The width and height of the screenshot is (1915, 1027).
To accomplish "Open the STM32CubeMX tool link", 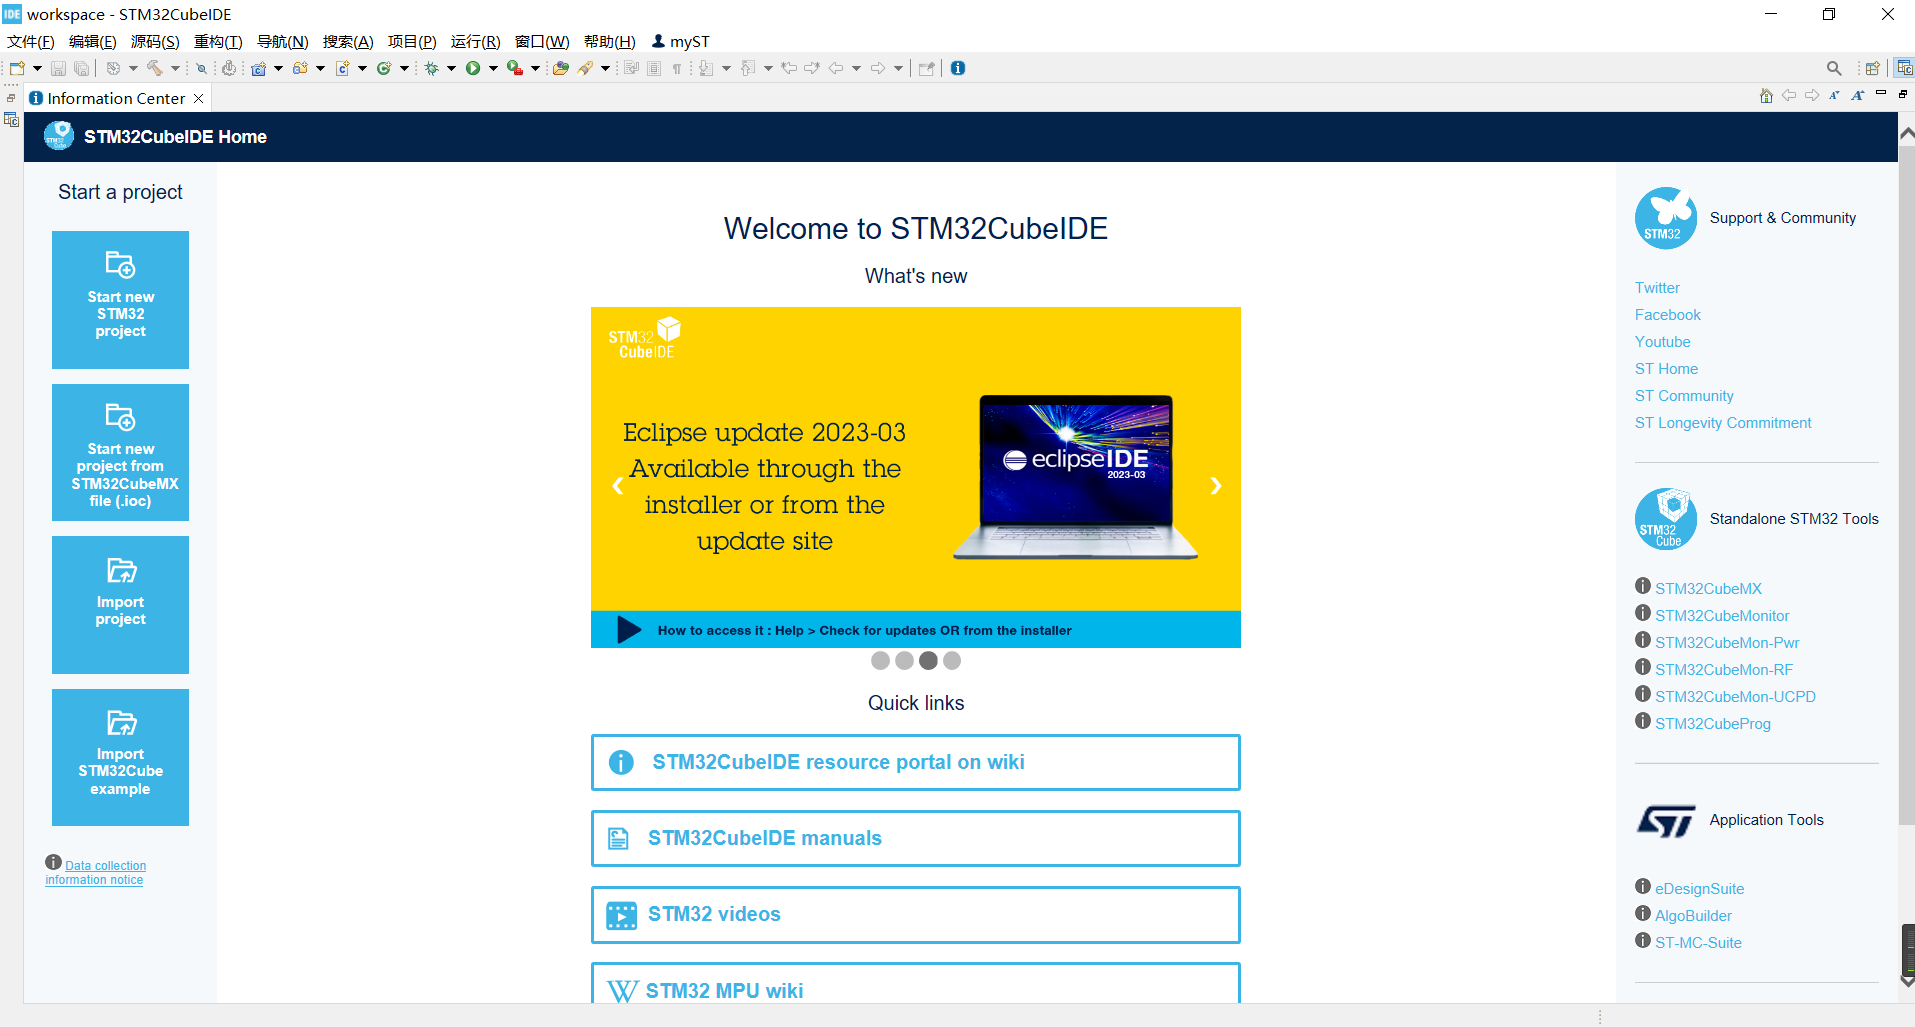I will pyautogui.click(x=1708, y=589).
